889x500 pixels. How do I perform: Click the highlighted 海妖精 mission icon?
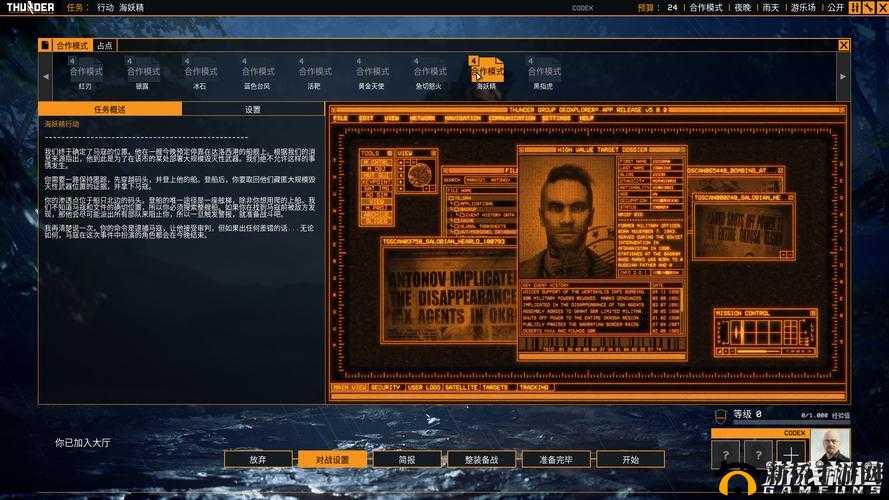(x=487, y=72)
